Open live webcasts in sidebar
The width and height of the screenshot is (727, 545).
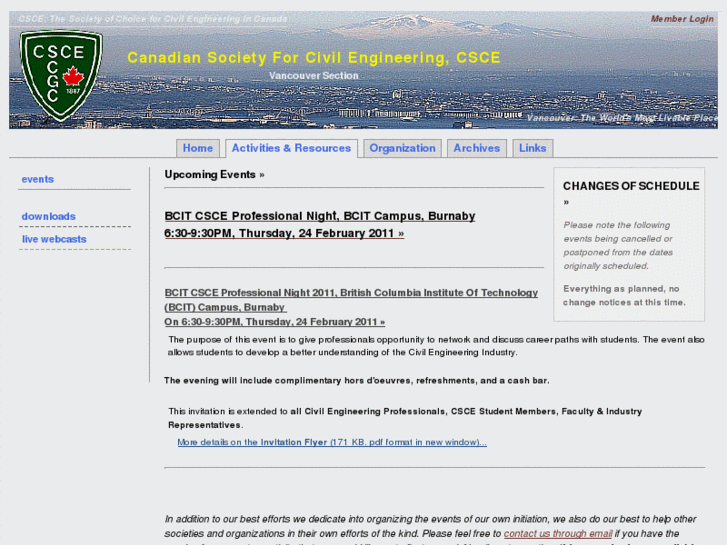(54, 239)
